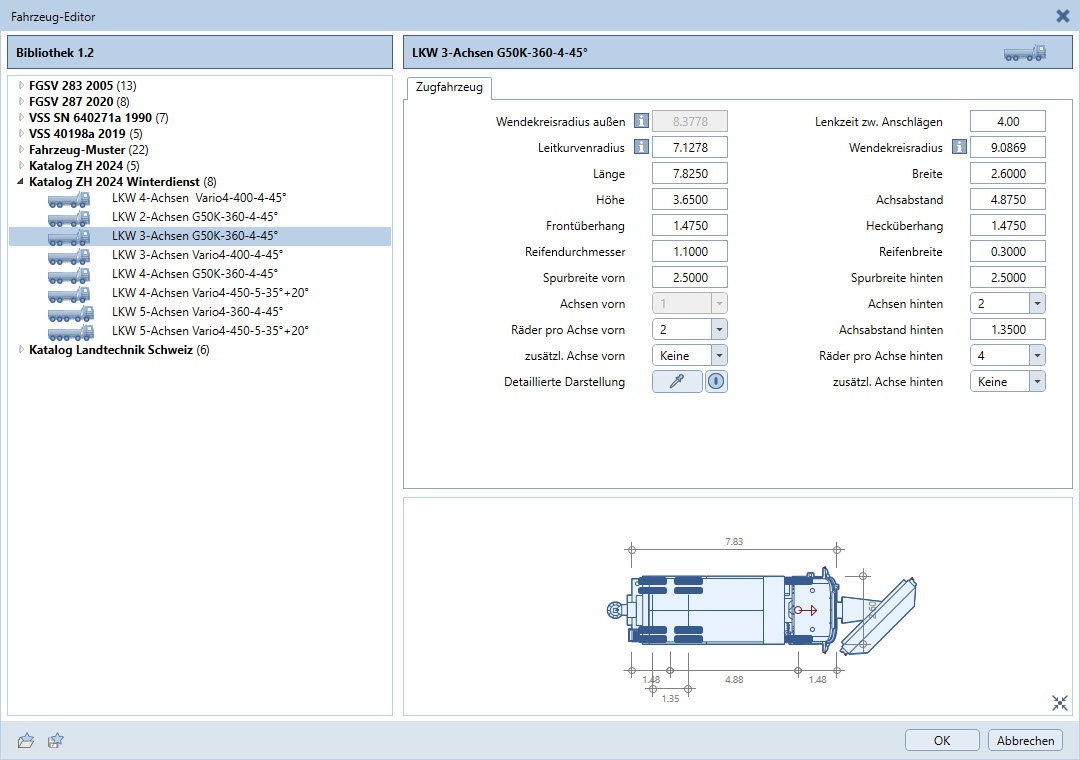Open the Achsen hinten dropdown

(x=1037, y=303)
